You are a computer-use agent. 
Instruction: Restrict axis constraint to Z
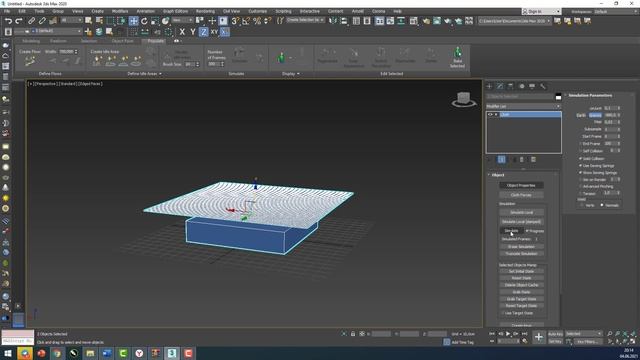(203, 32)
